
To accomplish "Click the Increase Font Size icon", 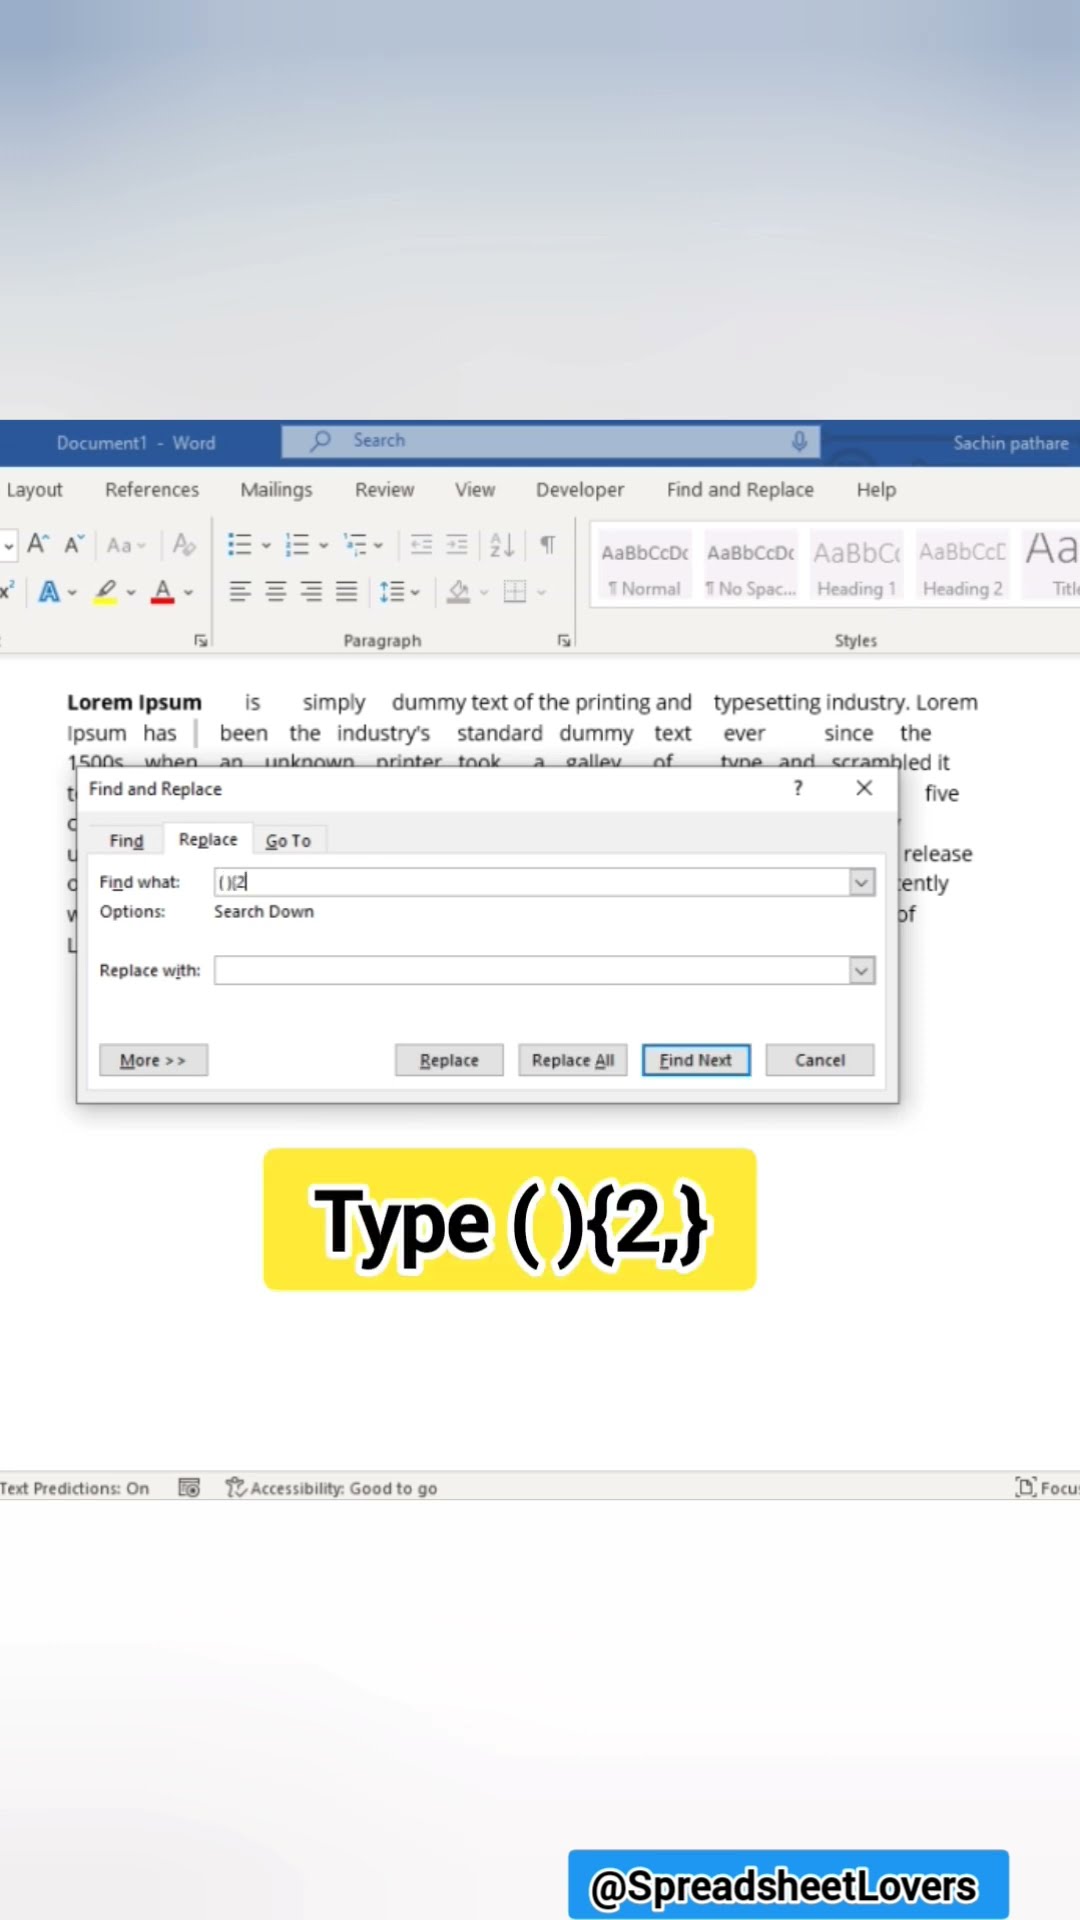I will [38, 545].
